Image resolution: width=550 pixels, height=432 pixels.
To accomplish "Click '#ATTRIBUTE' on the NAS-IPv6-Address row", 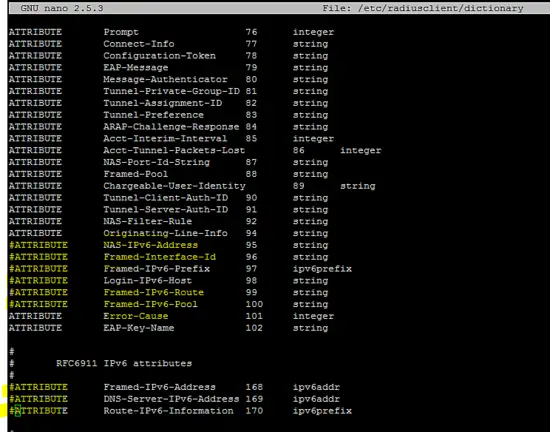I will click(x=39, y=245).
